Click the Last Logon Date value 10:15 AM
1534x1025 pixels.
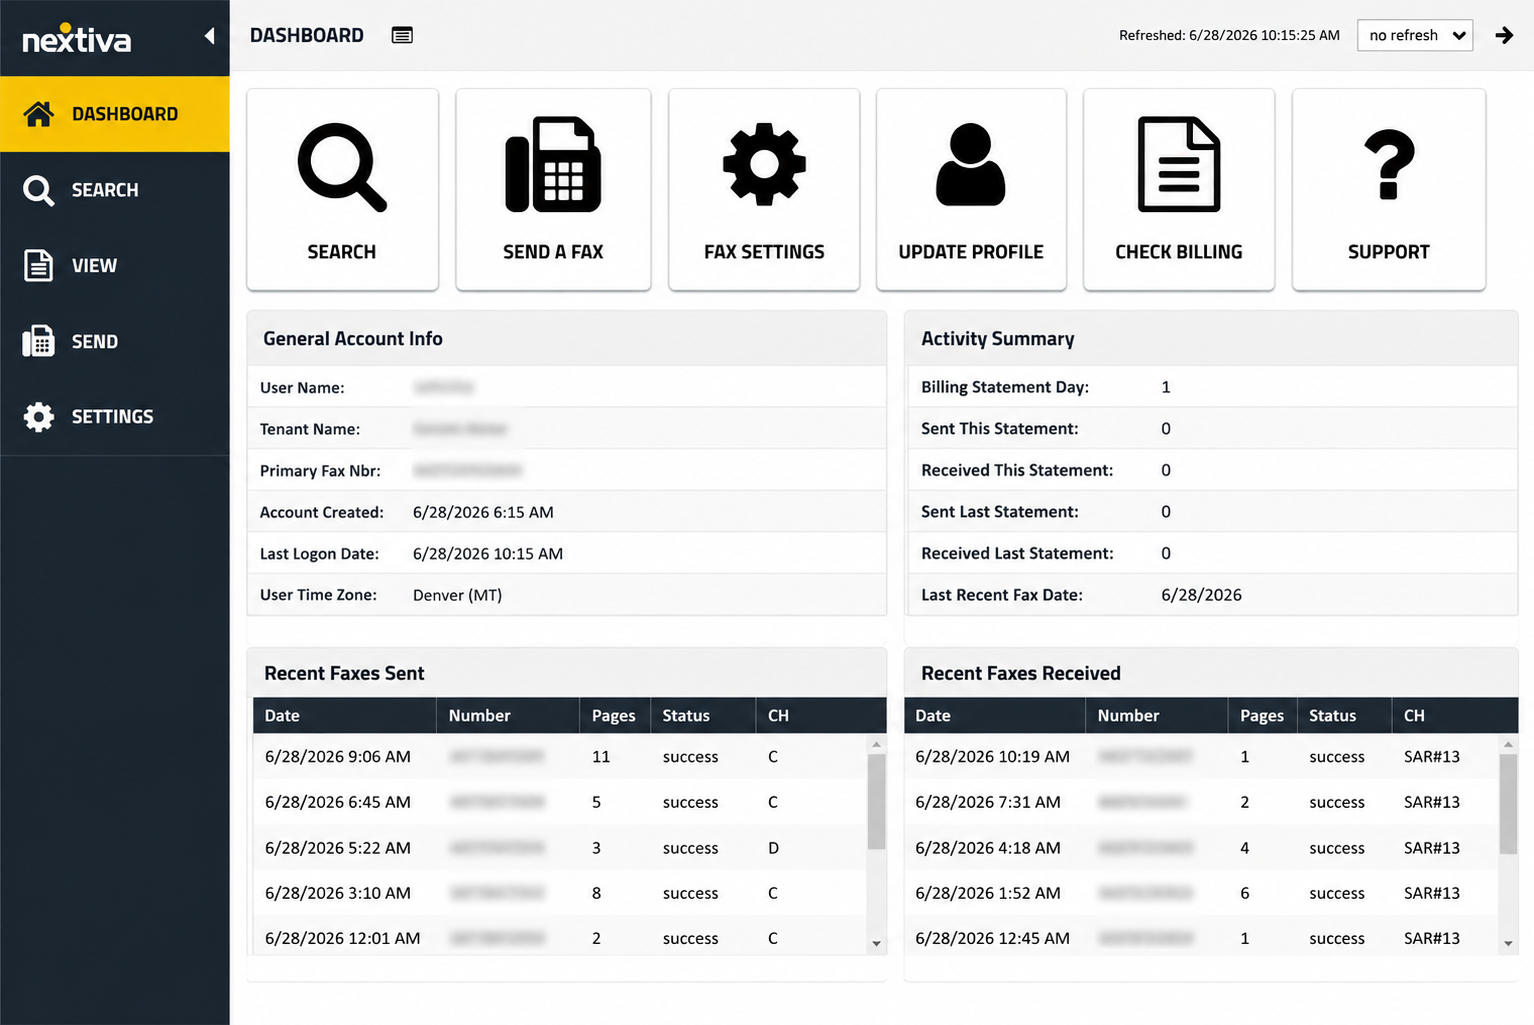click(x=488, y=554)
